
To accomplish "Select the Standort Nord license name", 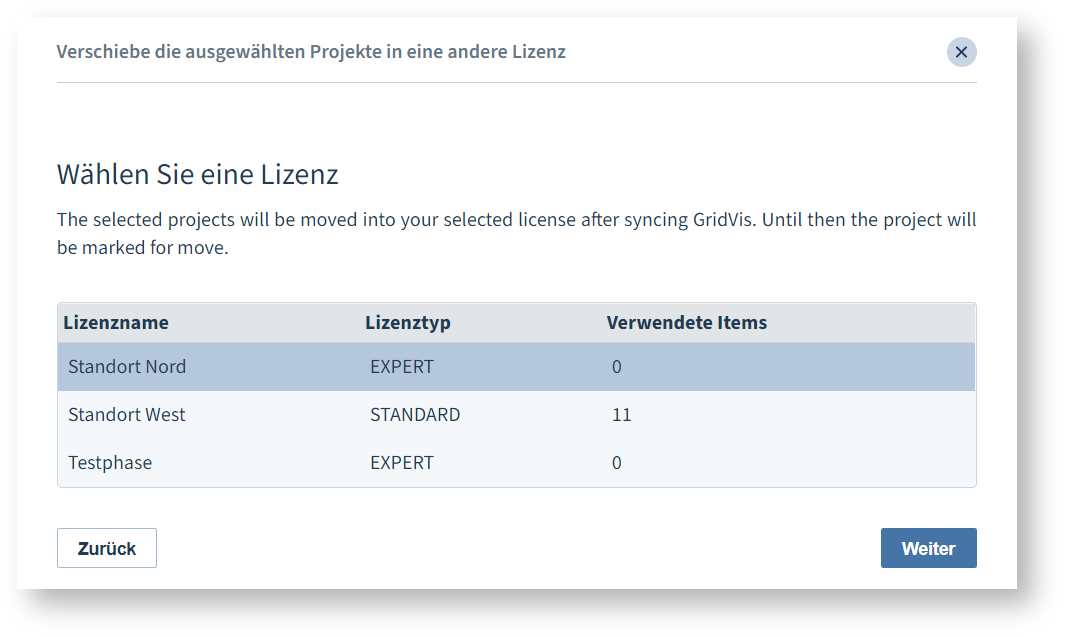I will tap(127, 367).
